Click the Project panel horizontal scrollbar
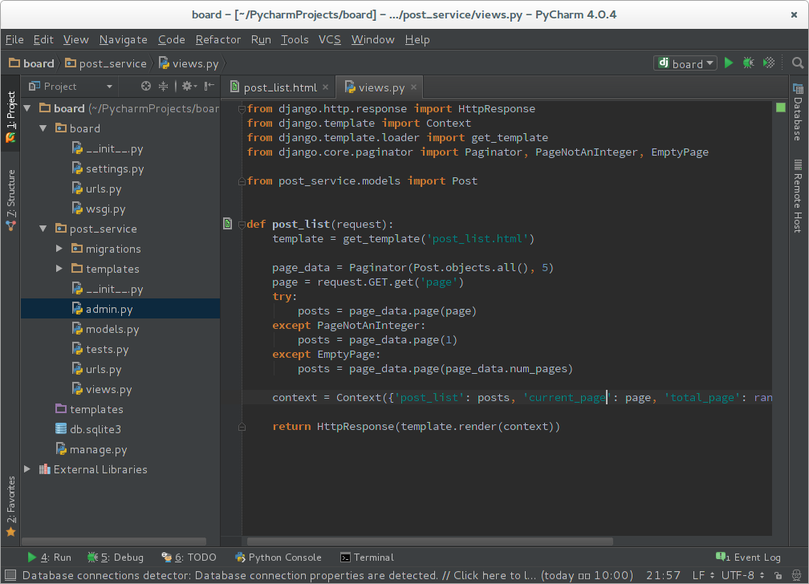This screenshot has width=809, height=584. tap(114, 541)
